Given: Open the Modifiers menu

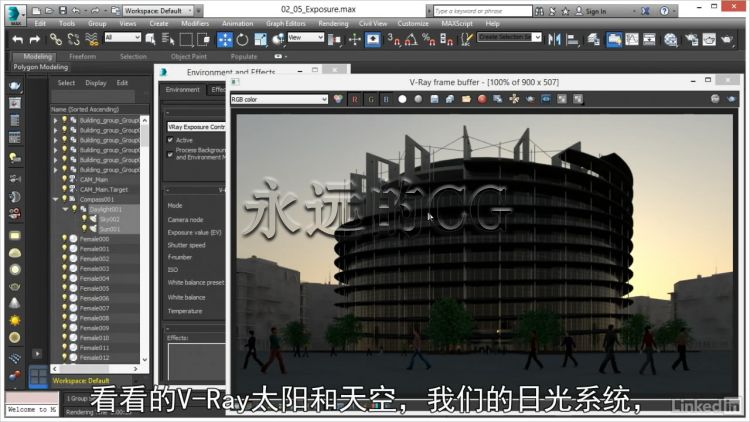Looking at the screenshot, I should (x=195, y=23).
